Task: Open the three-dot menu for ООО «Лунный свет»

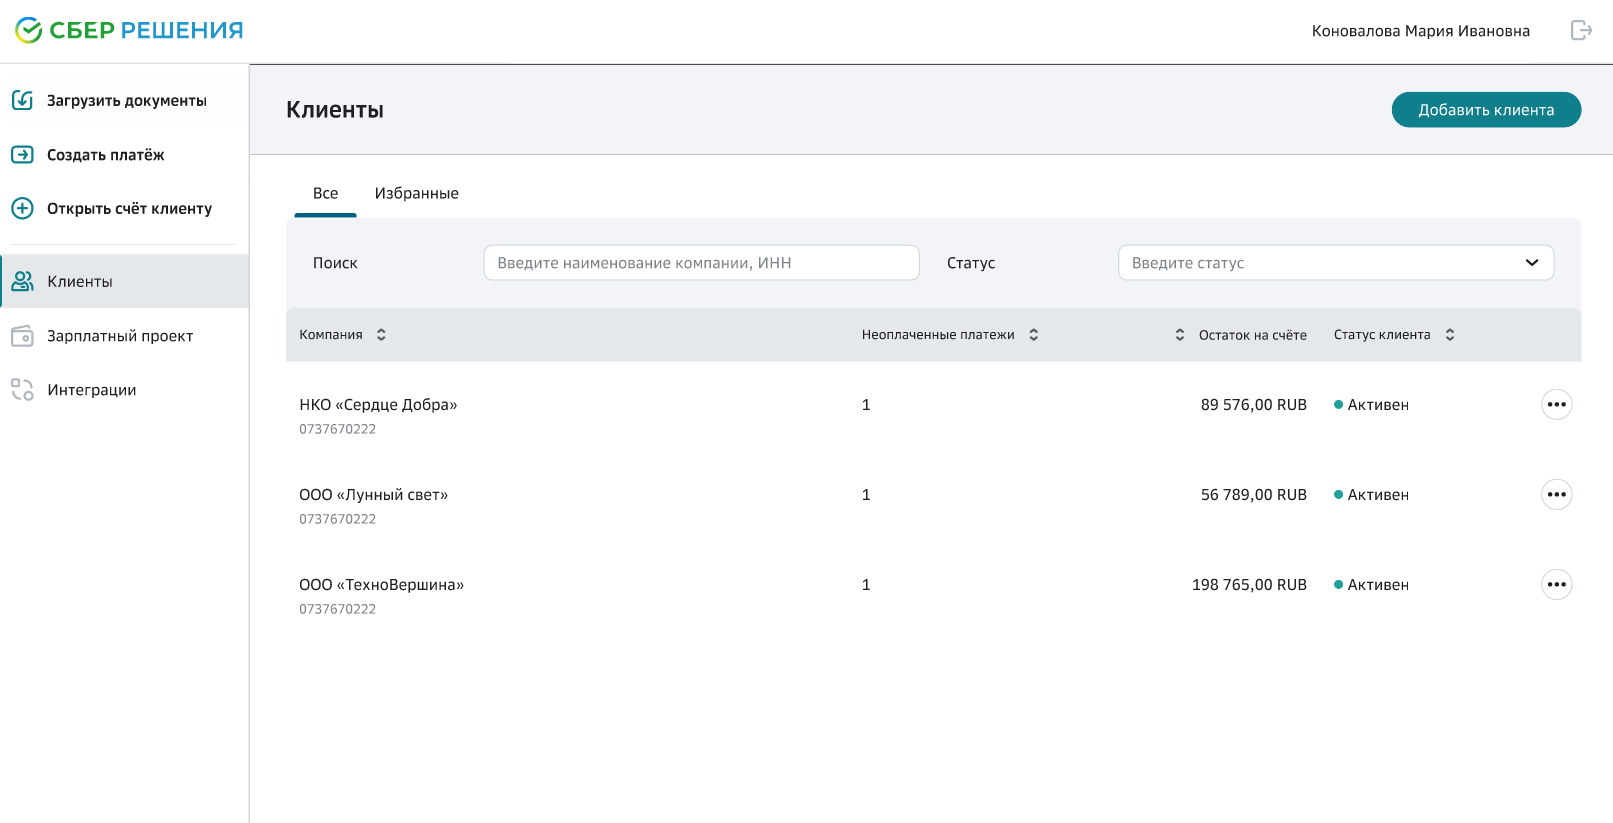Action: point(1556,495)
